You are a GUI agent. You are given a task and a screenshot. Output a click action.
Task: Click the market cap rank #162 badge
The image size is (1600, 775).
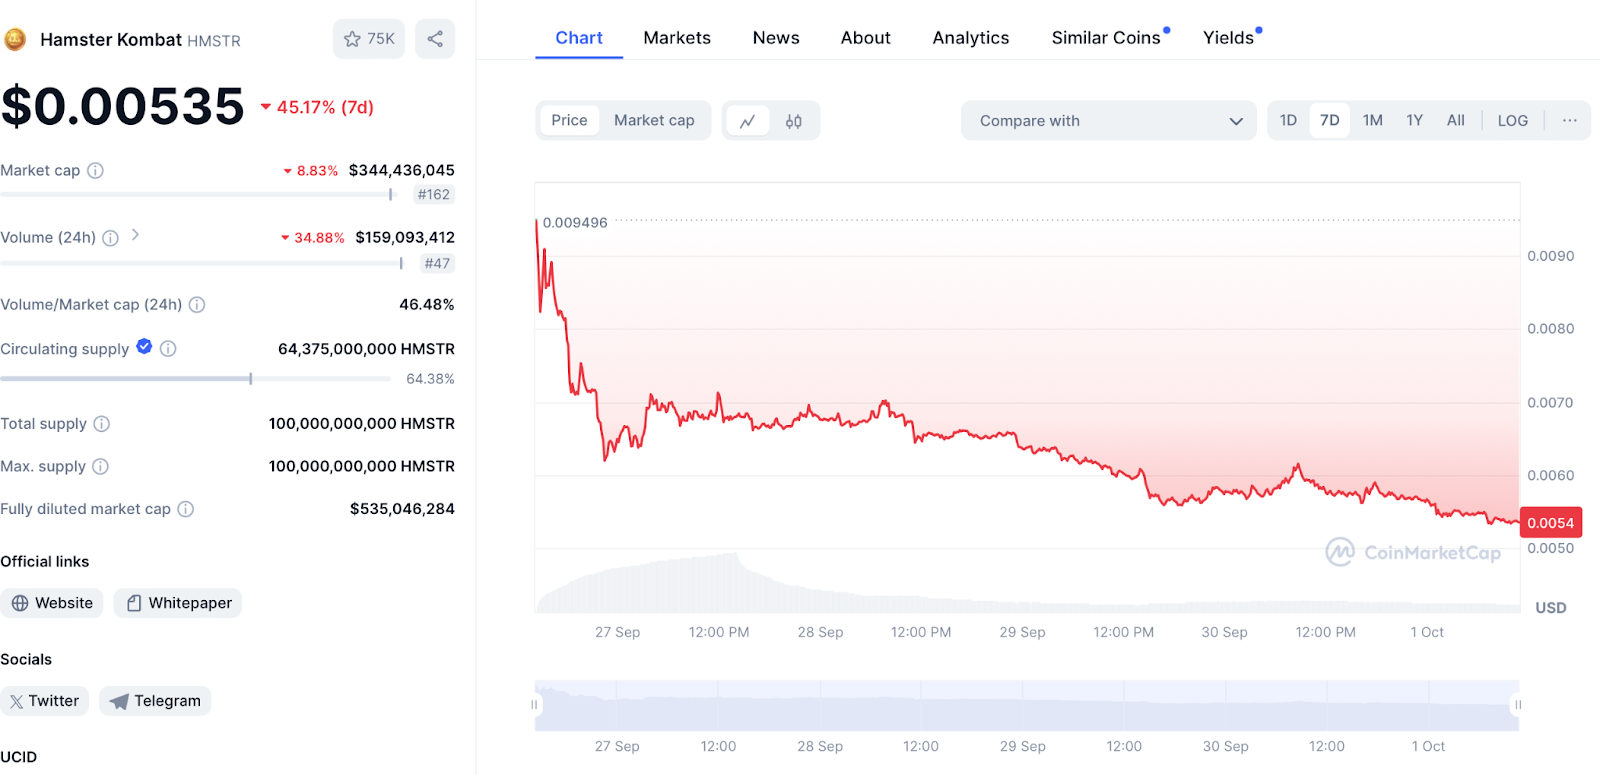[x=434, y=195]
